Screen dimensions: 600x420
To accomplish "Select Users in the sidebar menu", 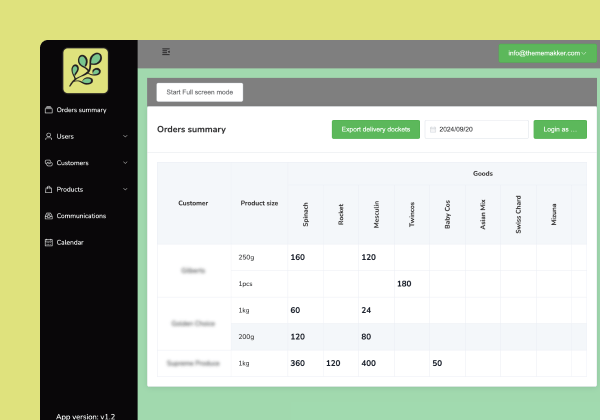I will pos(65,136).
